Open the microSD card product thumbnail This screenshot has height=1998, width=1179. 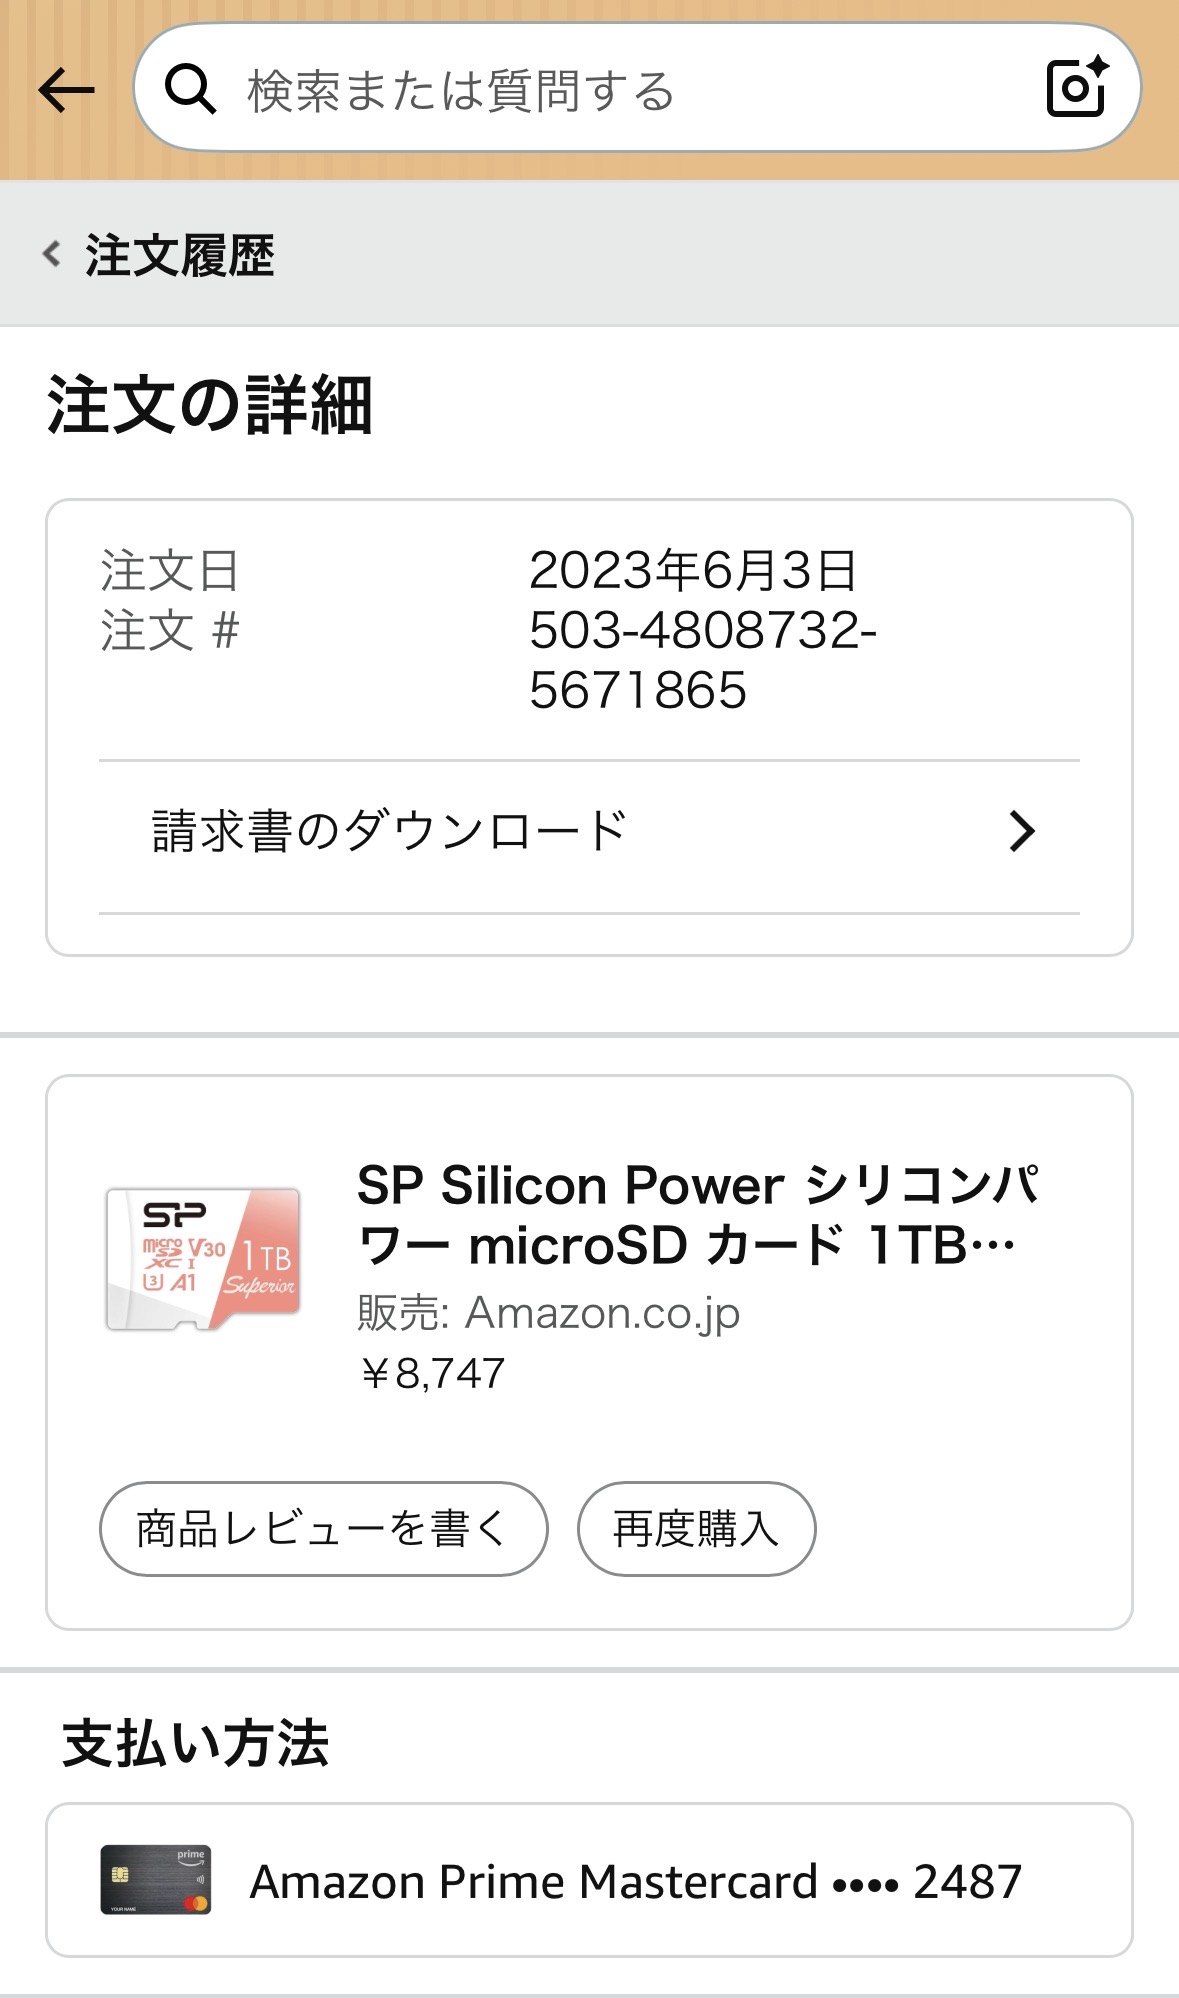204,1260
